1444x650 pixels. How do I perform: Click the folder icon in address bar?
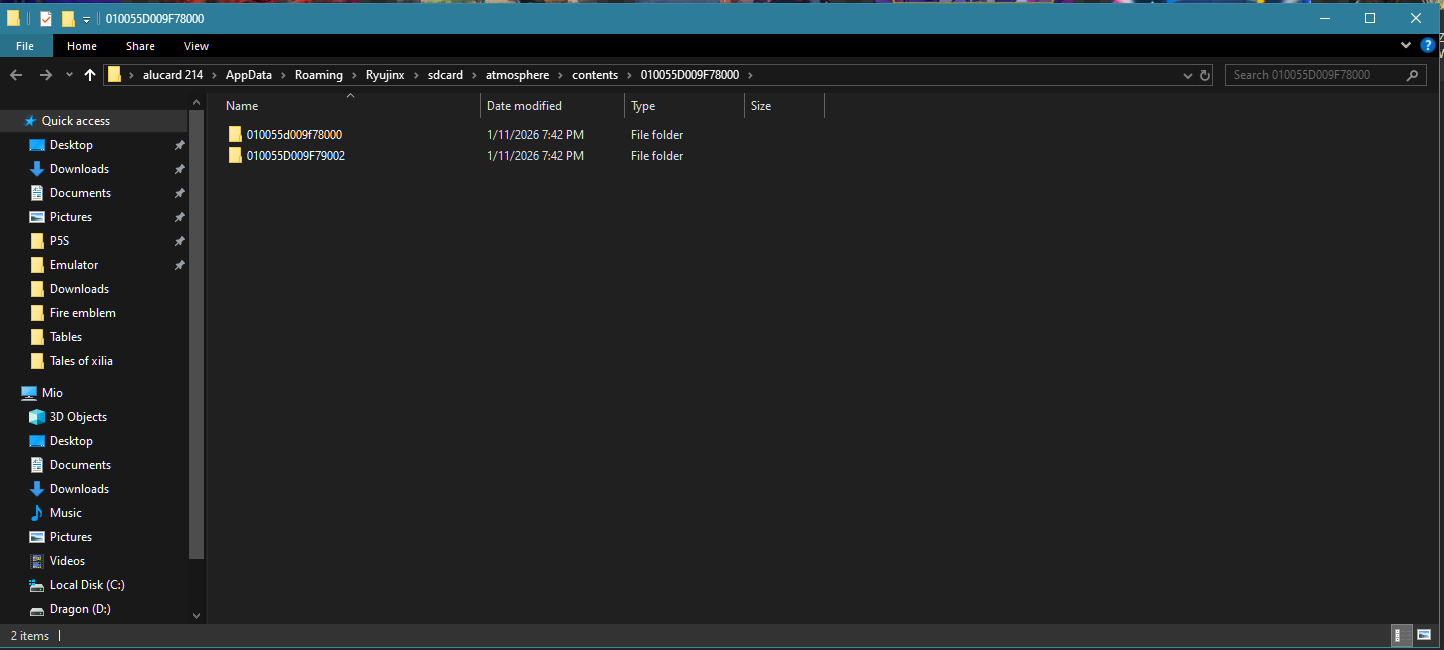pyautogui.click(x=115, y=75)
